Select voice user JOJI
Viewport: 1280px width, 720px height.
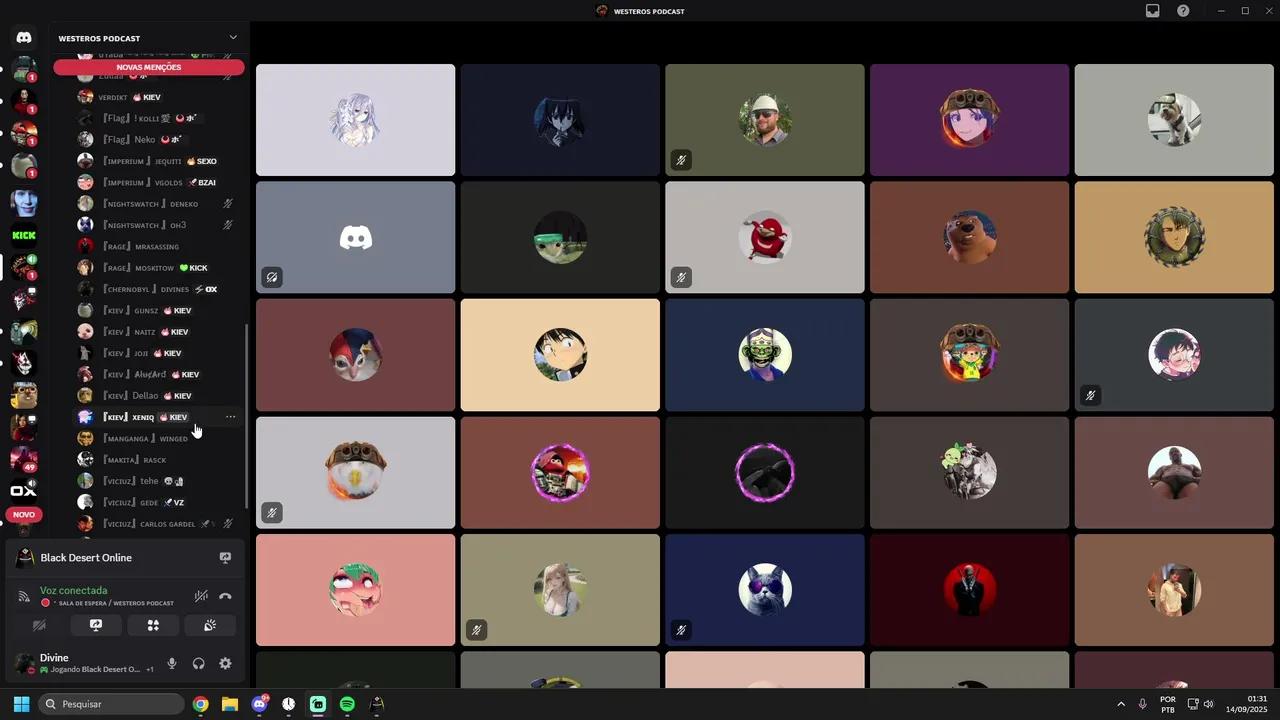pyautogui.click(x=160, y=353)
